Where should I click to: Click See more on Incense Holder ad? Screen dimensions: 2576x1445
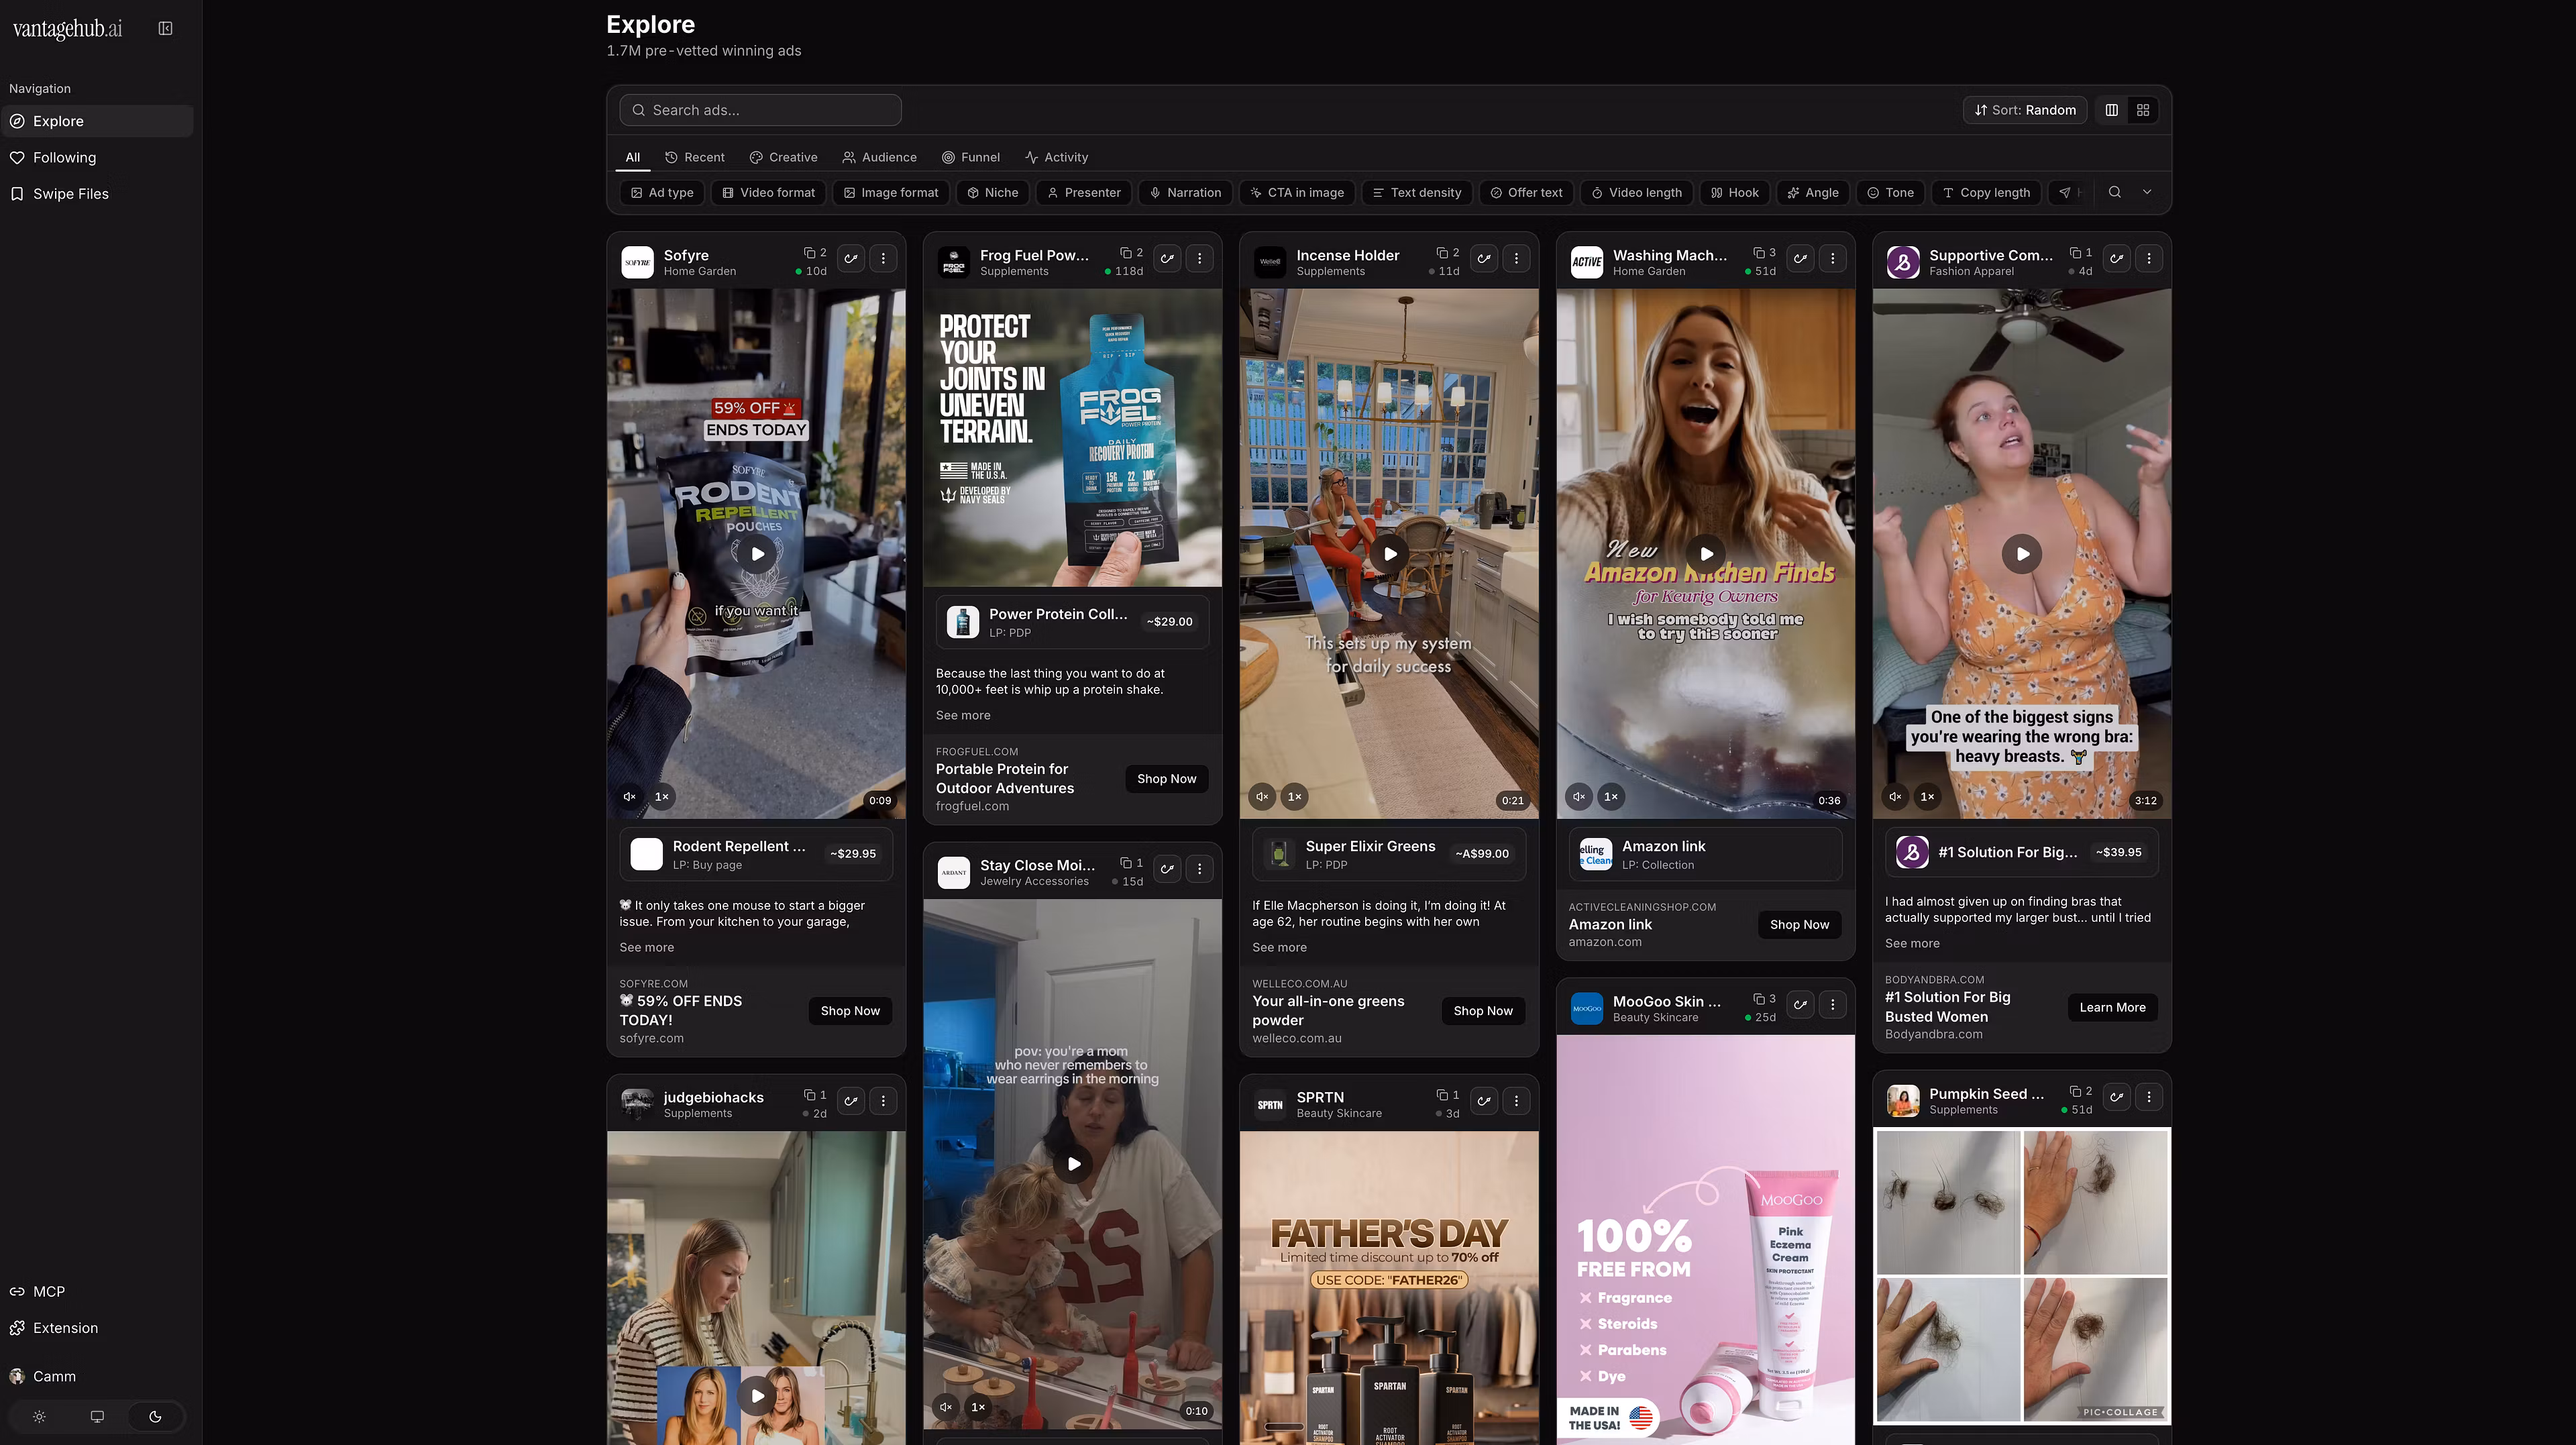click(1279, 947)
